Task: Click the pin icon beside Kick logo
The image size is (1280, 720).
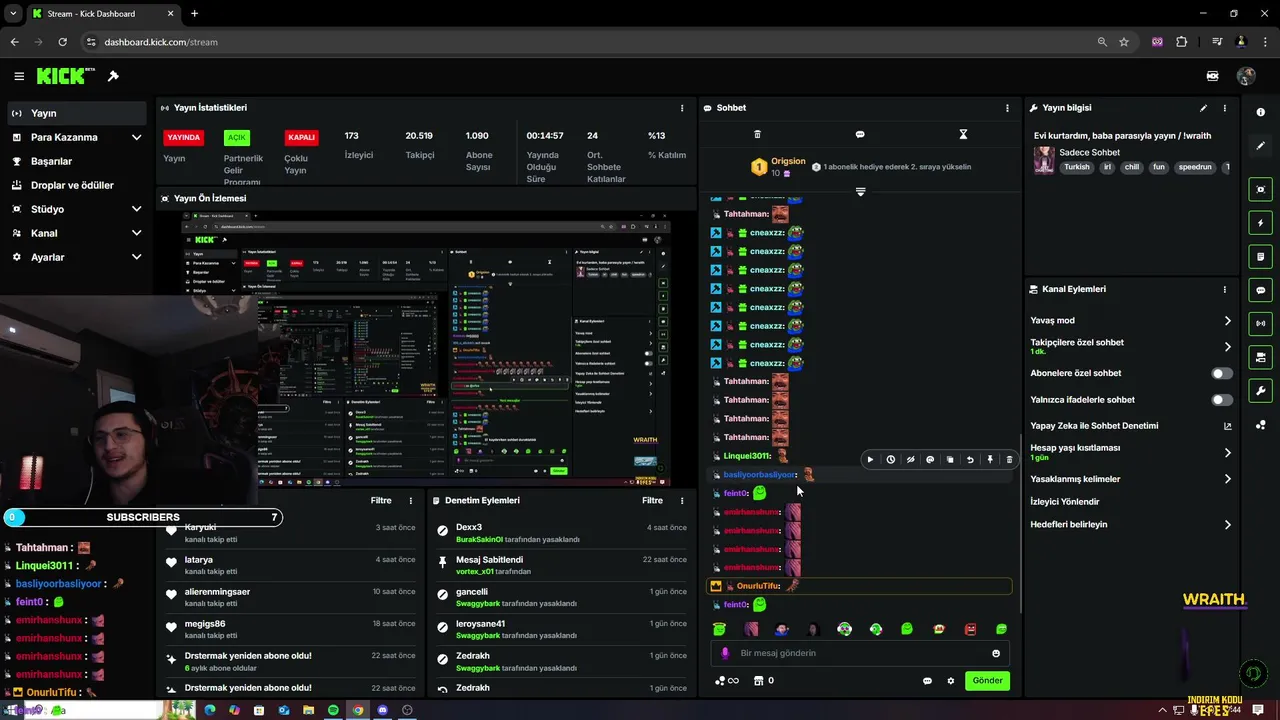Action: tap(113, 76)
